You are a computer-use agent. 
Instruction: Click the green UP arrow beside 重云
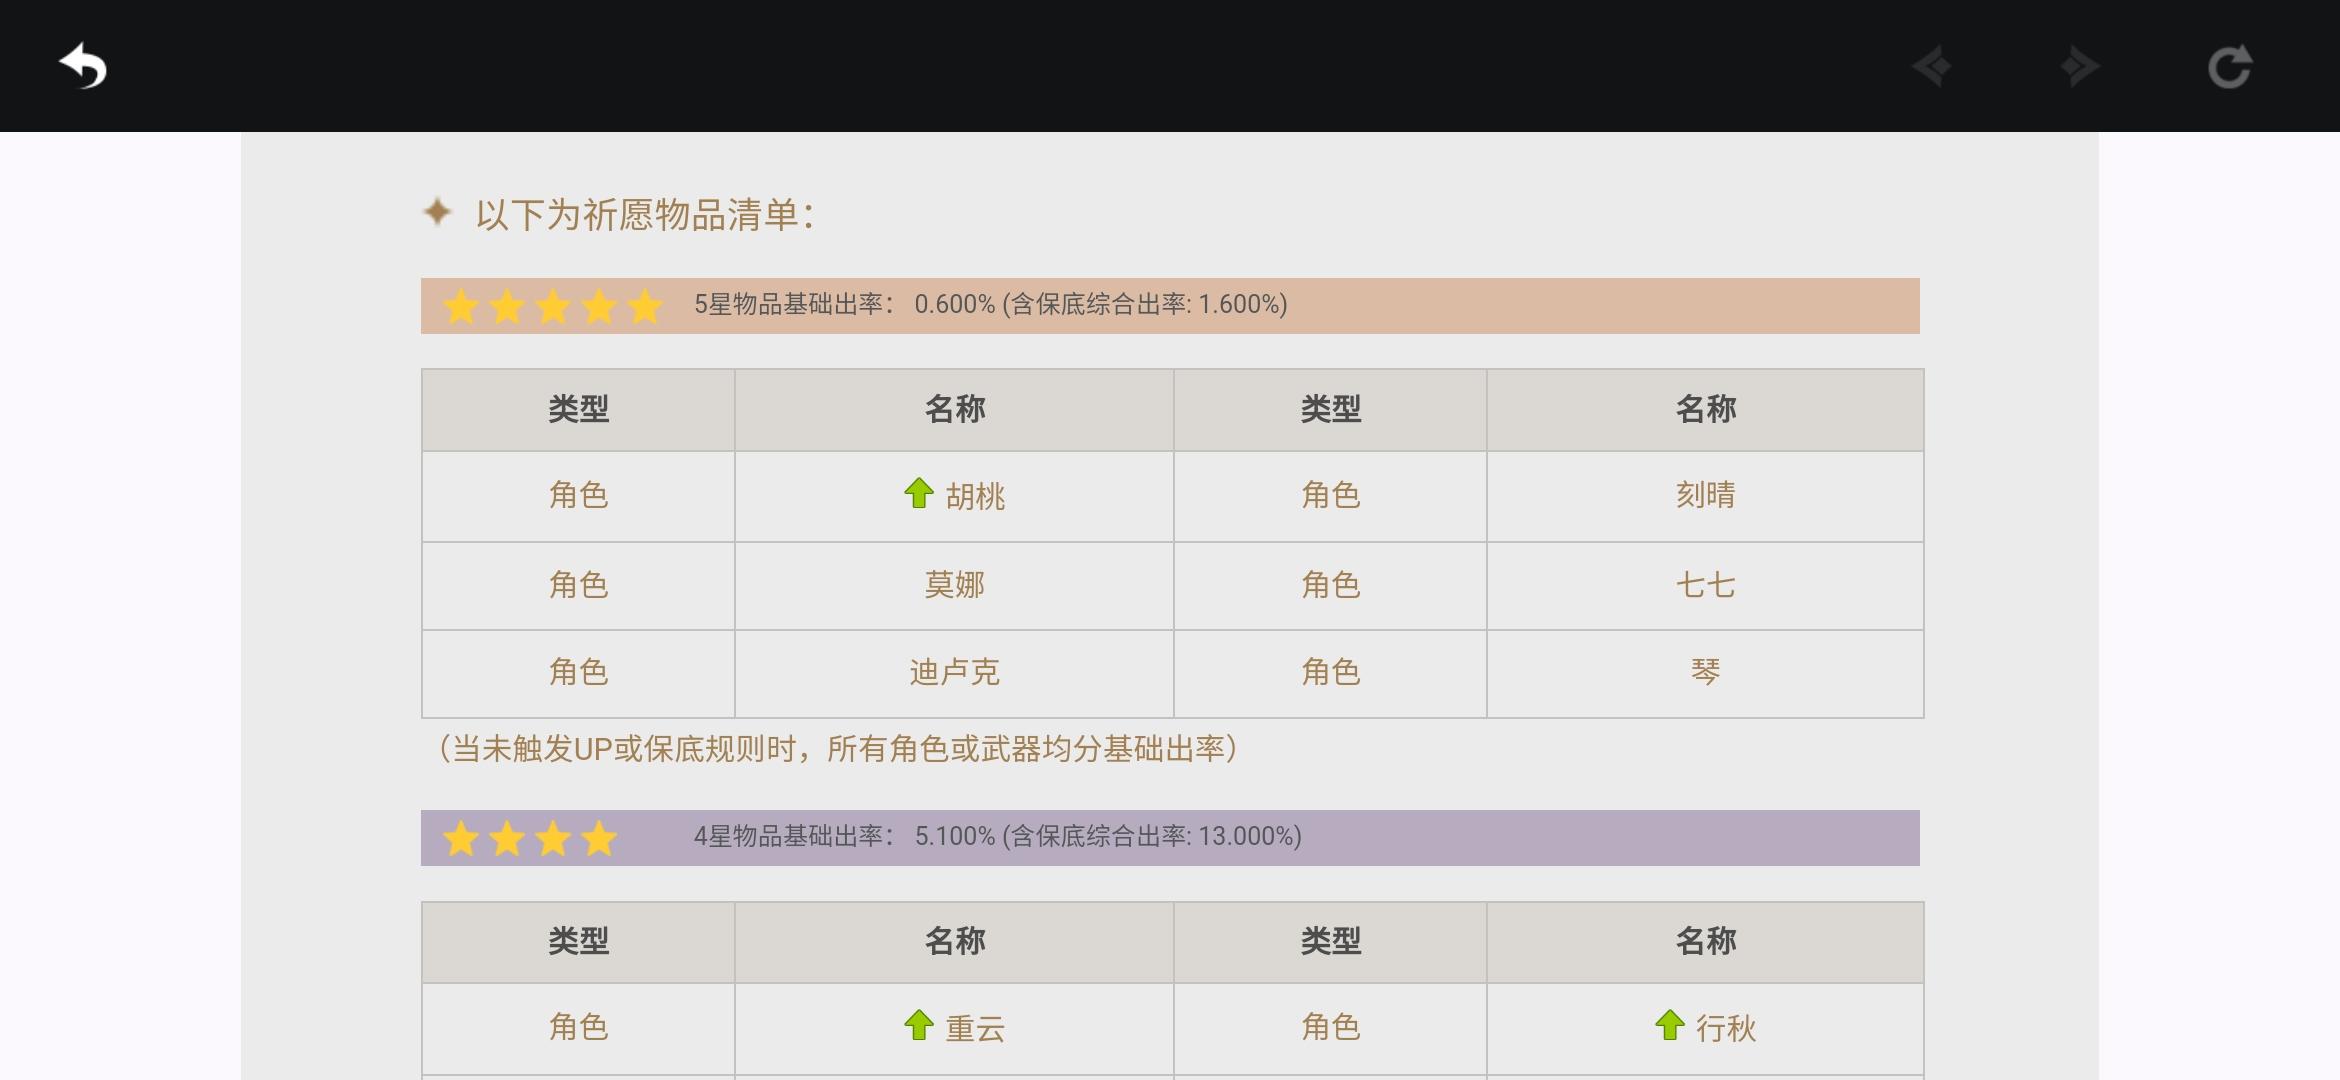pyautogui.click(x=918, y=1025)
